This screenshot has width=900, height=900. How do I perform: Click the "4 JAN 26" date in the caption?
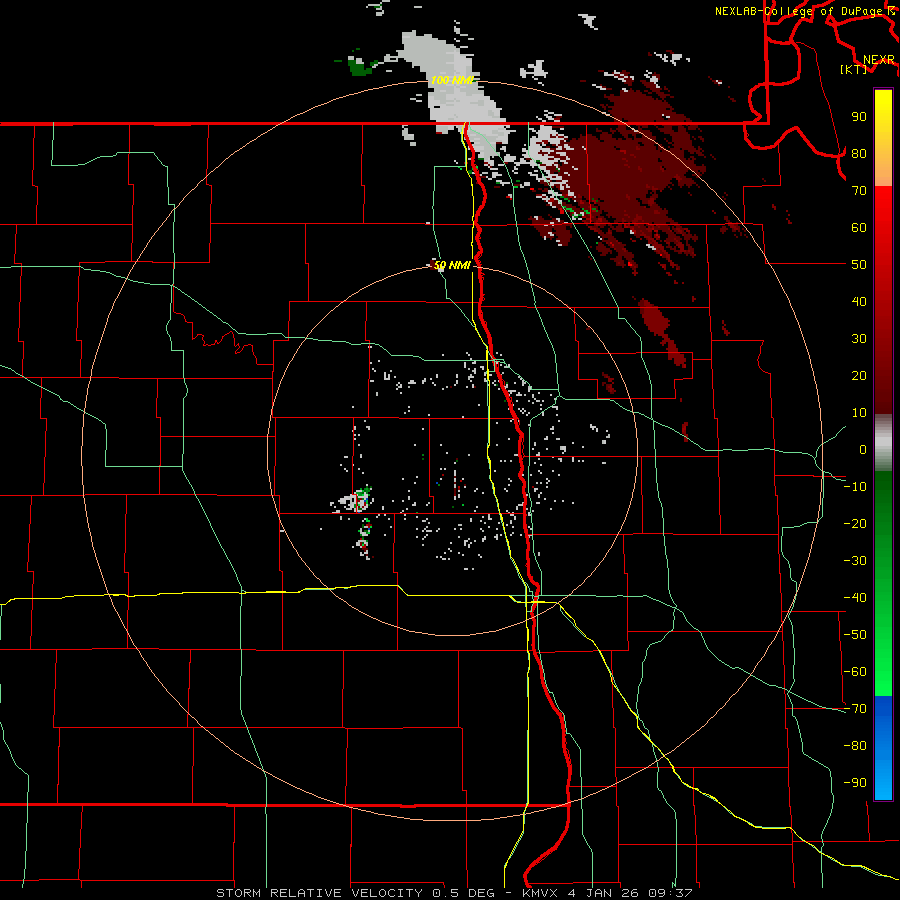pos(603,893)
